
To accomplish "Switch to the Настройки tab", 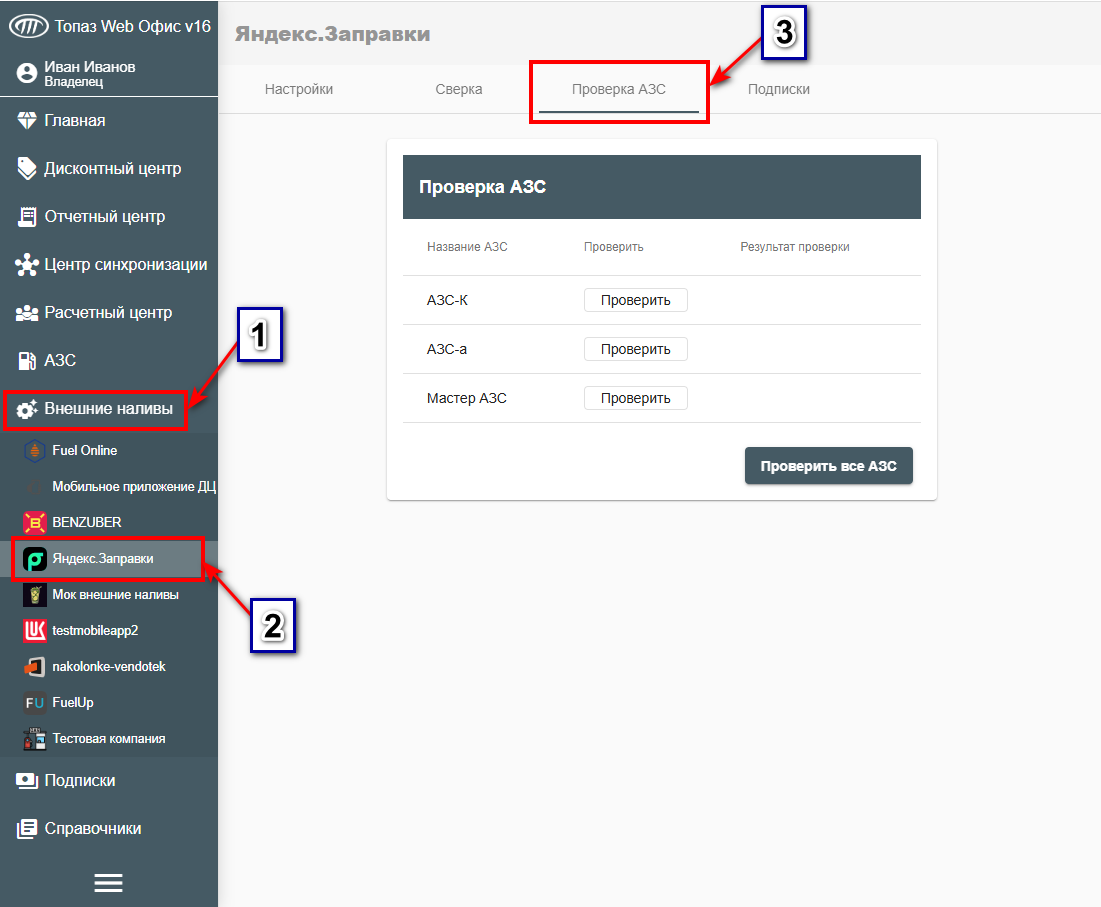I will [x=299, y=90].
